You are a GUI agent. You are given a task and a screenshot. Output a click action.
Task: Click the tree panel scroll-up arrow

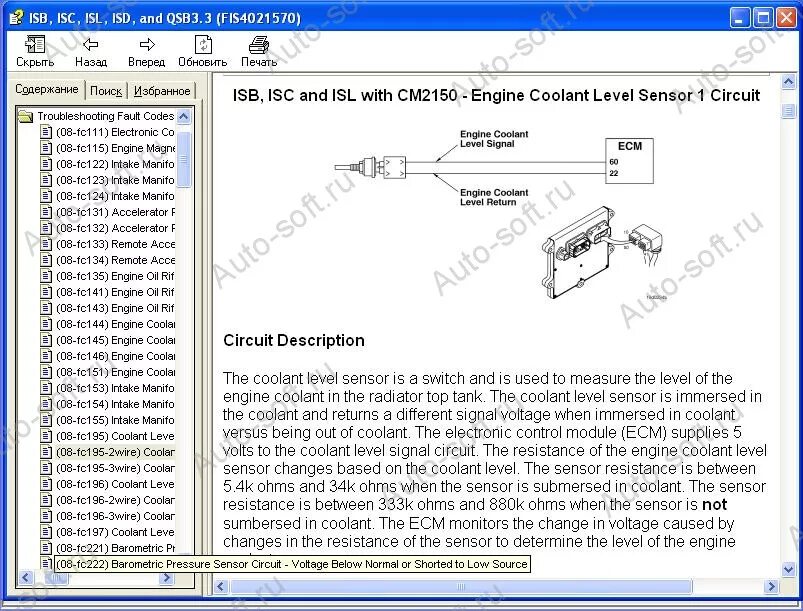pos(183,116)
